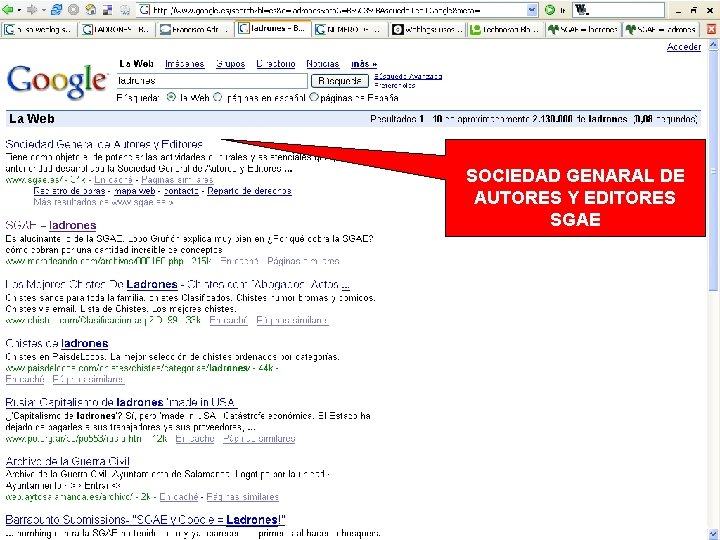720x540 pixels.
Task: Click 'Páginas similares' under Archivo de la Guerra Civil
Action: point(242,497)
